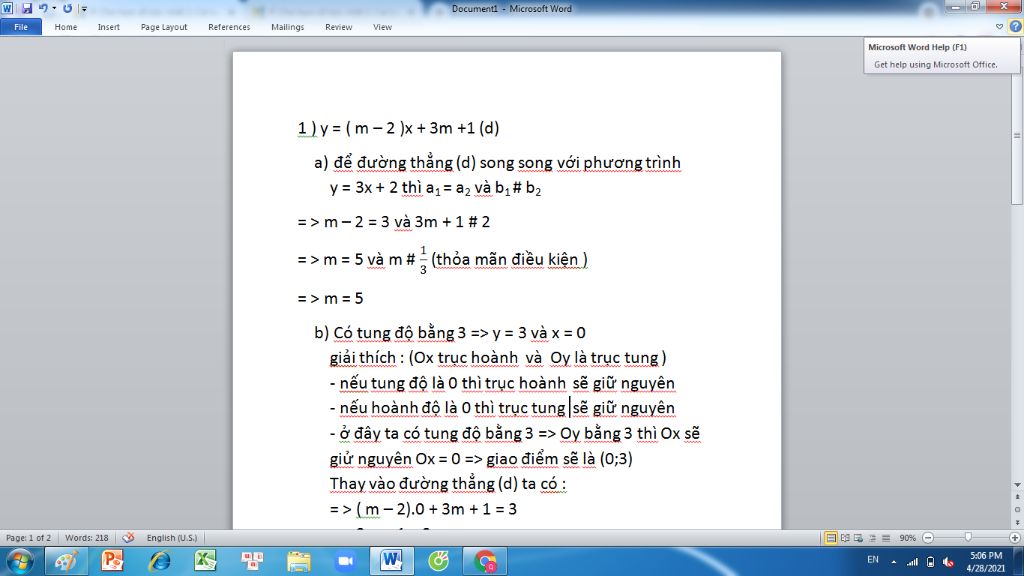Click the line beginning 'b) Có tung độ bằng 3'
The height and width of the screenshot is (576, 1024).
(x=450, y=333)
